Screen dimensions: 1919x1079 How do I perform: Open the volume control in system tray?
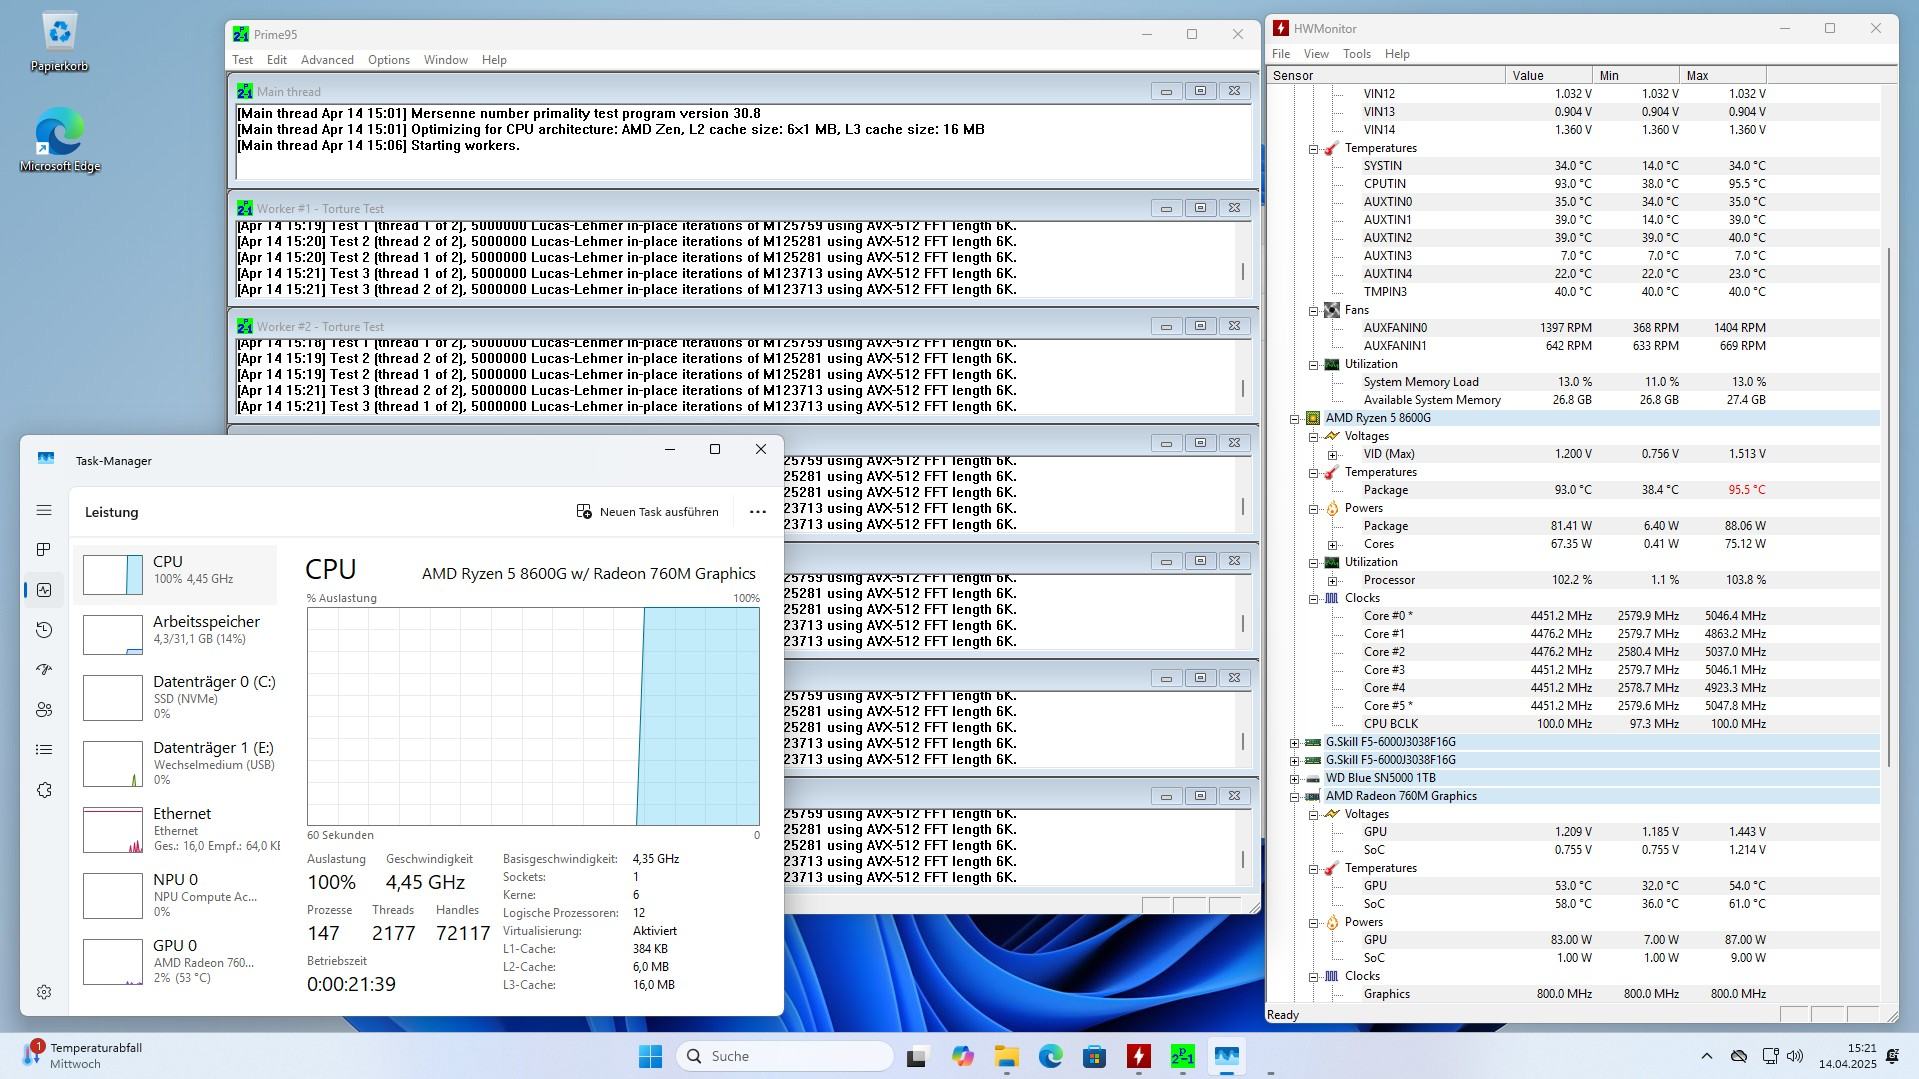(x=1795, y=1056)
